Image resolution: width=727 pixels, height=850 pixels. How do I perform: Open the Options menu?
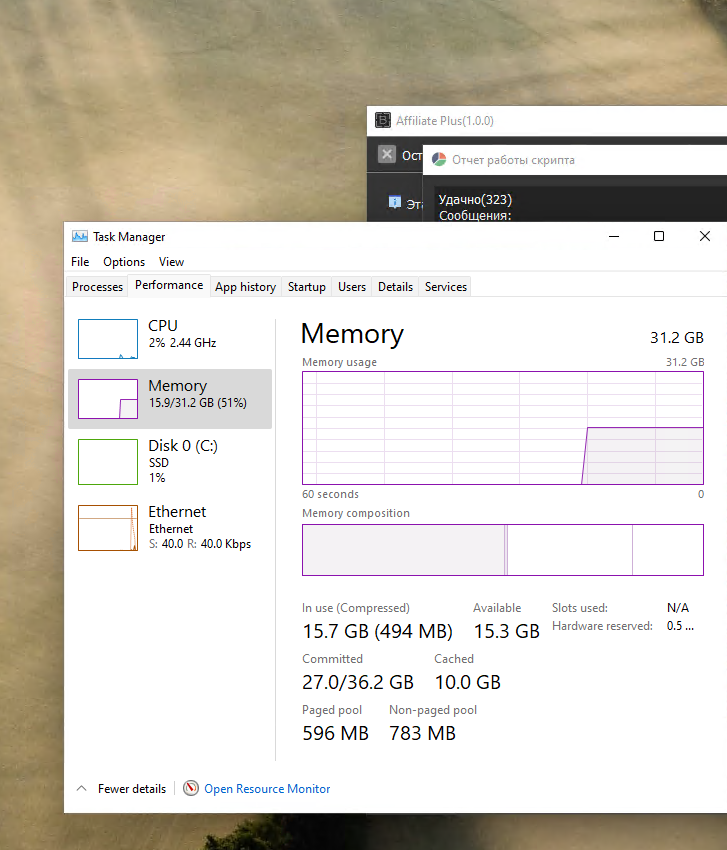tap(124, 262)
